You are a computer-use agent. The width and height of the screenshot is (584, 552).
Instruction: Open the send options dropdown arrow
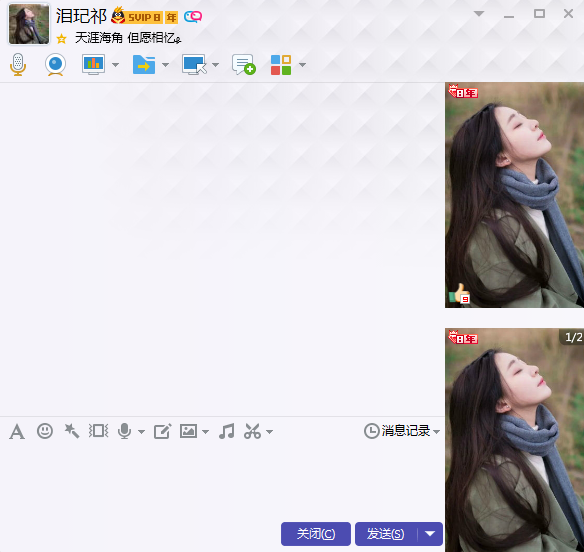(430, 534)
